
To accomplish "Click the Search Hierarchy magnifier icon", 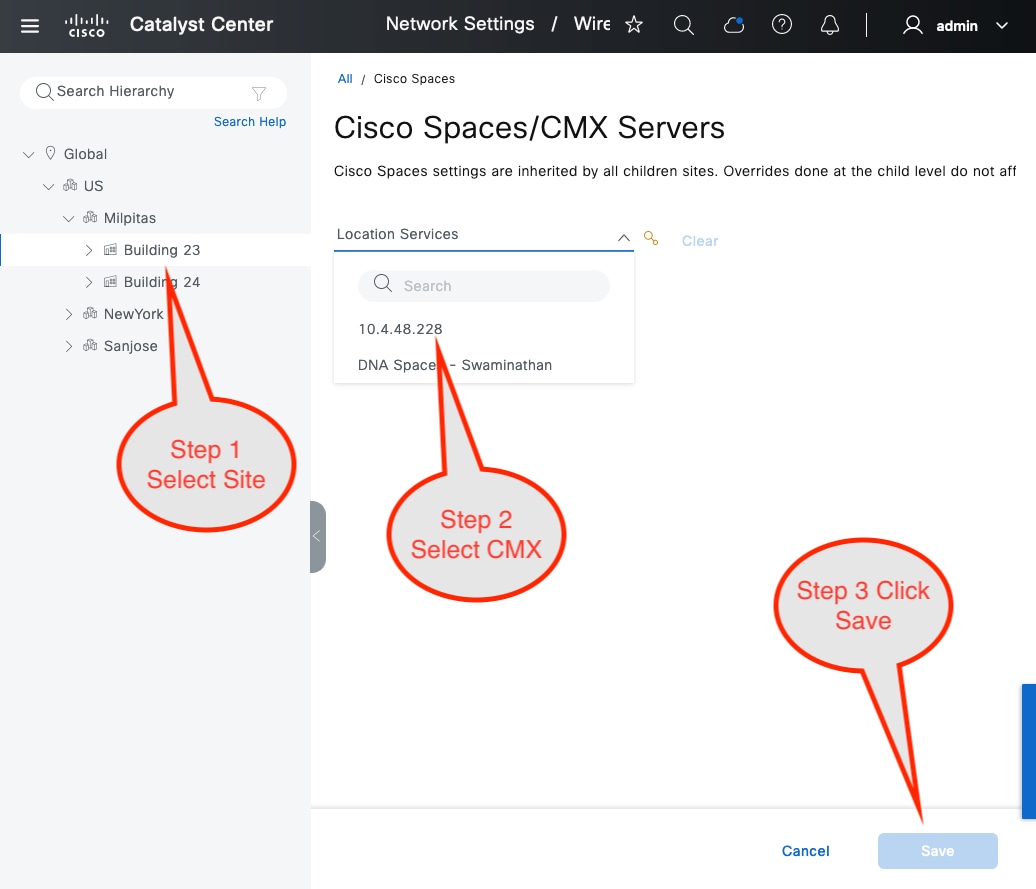I will (44, 92).
